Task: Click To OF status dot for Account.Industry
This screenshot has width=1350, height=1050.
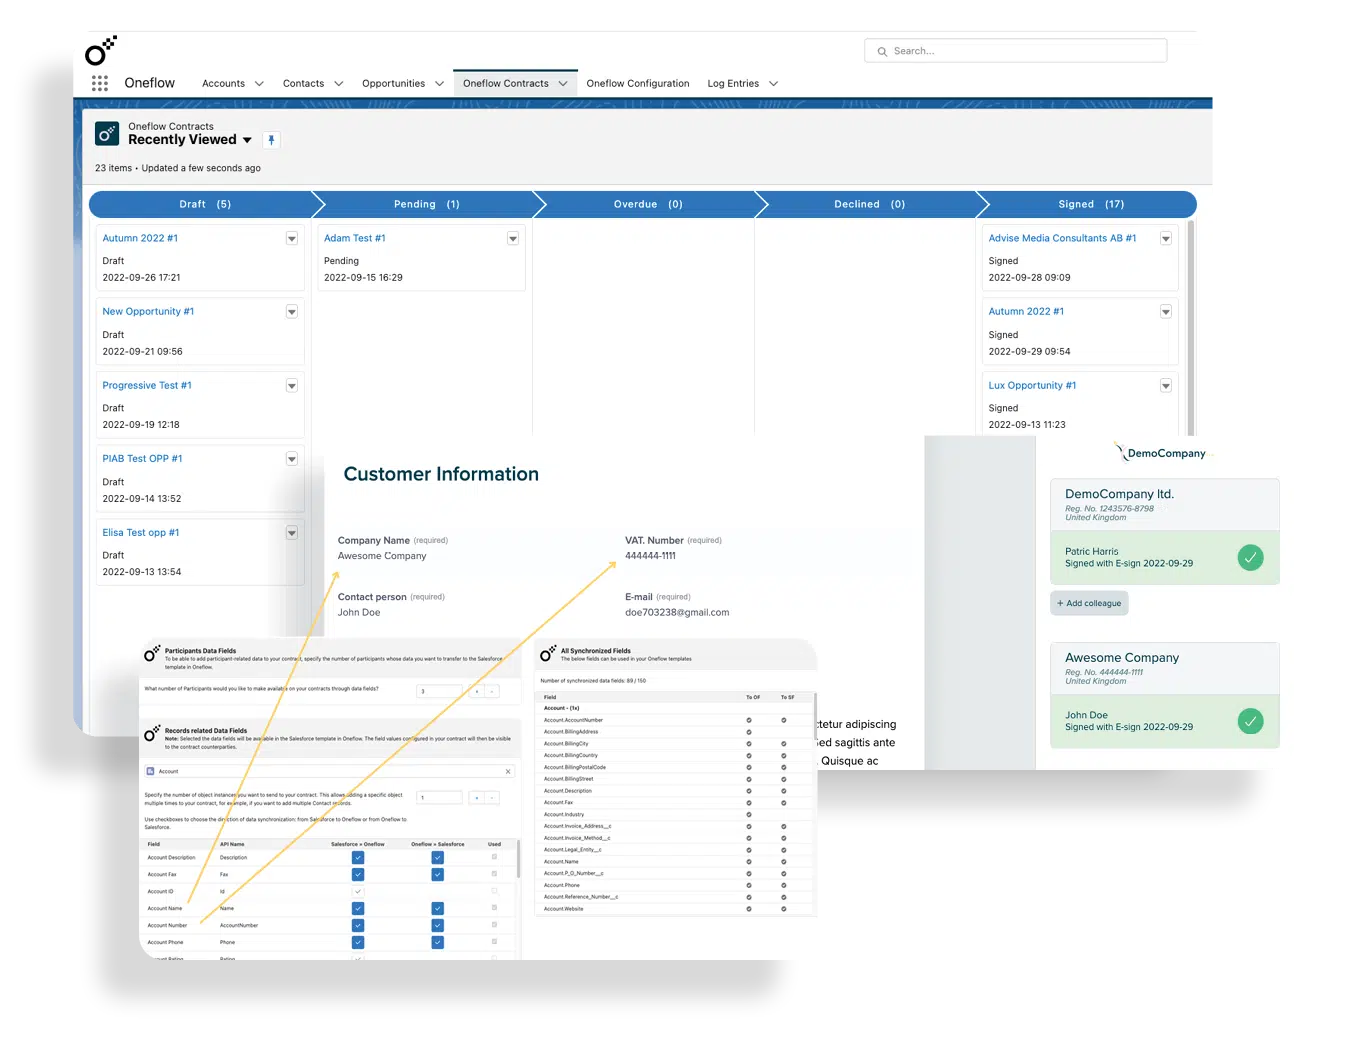Action: coord(749,814)
